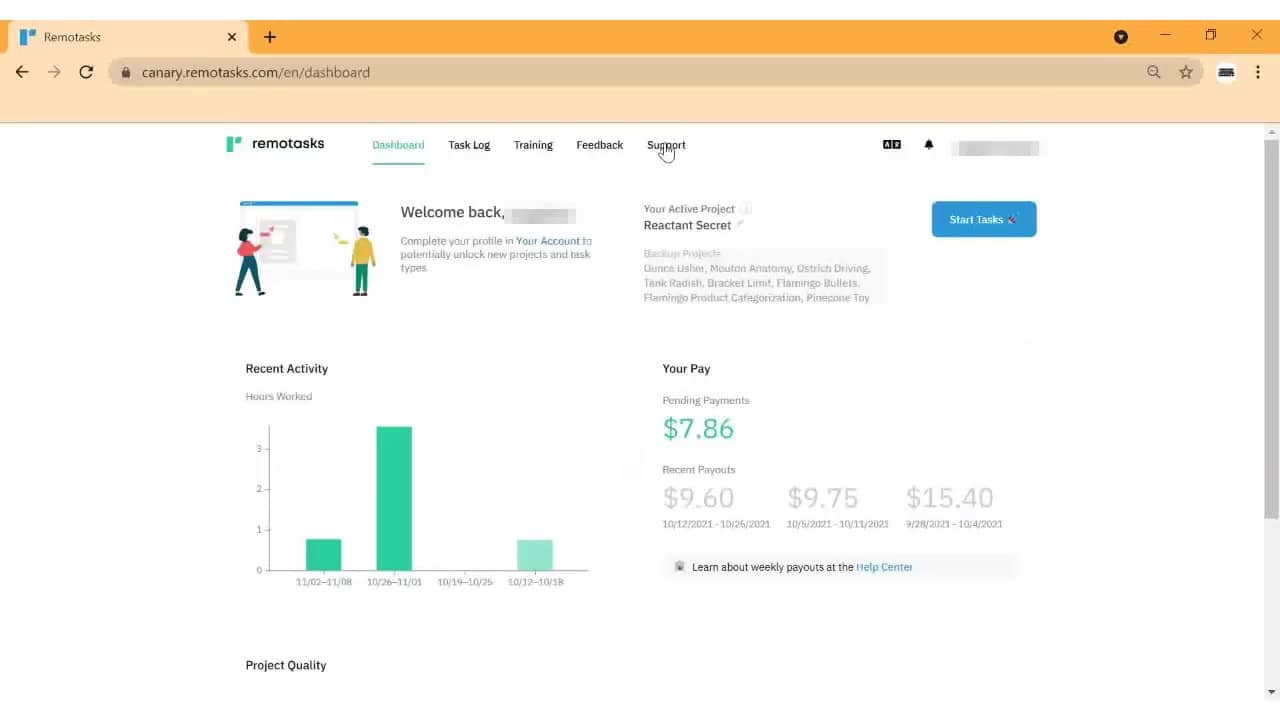
Task: Click the Start Tasks button
Action: (983, 219)
